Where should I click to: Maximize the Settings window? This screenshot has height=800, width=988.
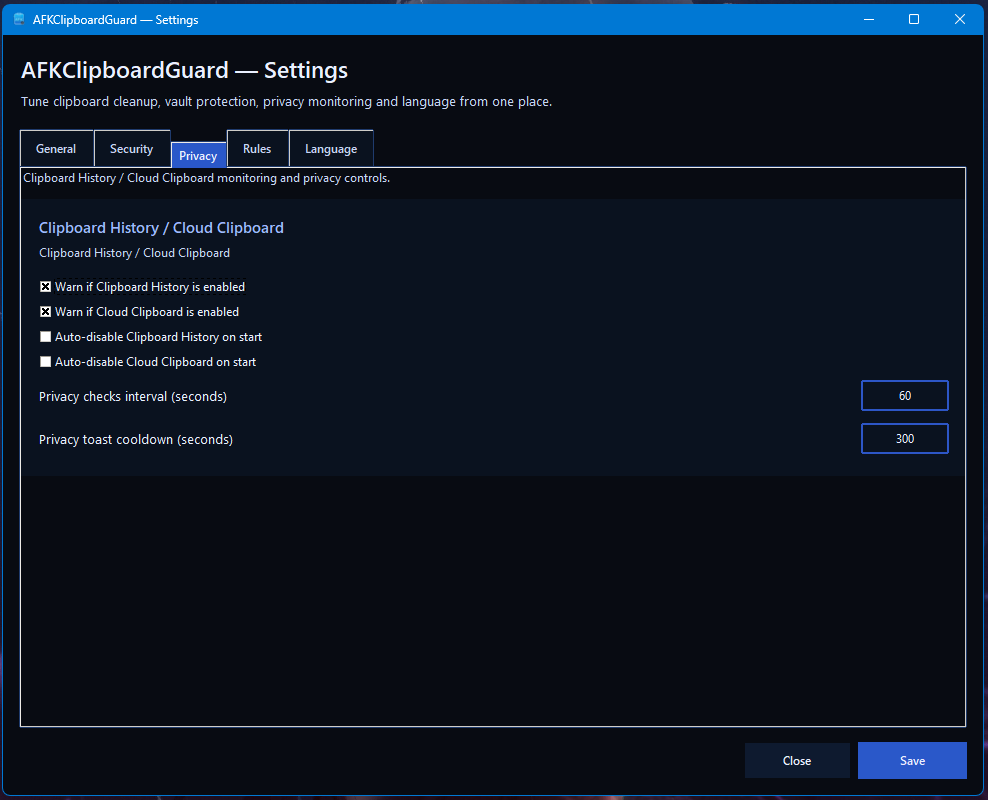[x=914, y=19]
